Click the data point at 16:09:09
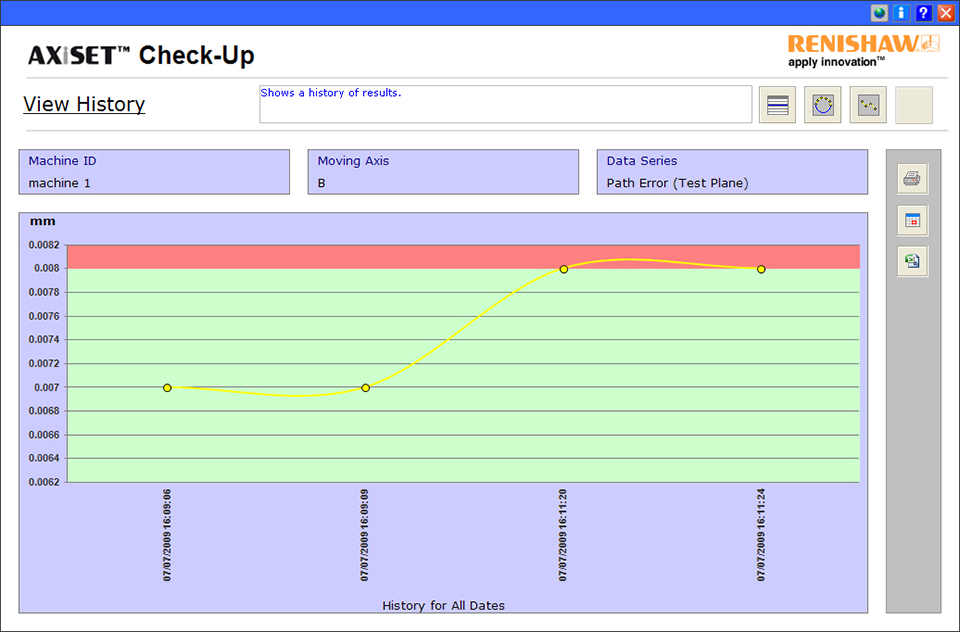Viewport: 960px width, 632px height. tap(365, 387)
